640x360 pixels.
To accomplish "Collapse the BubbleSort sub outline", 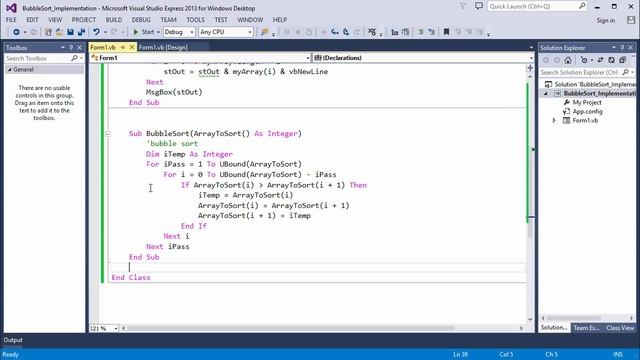I will [x=108, y=133].
